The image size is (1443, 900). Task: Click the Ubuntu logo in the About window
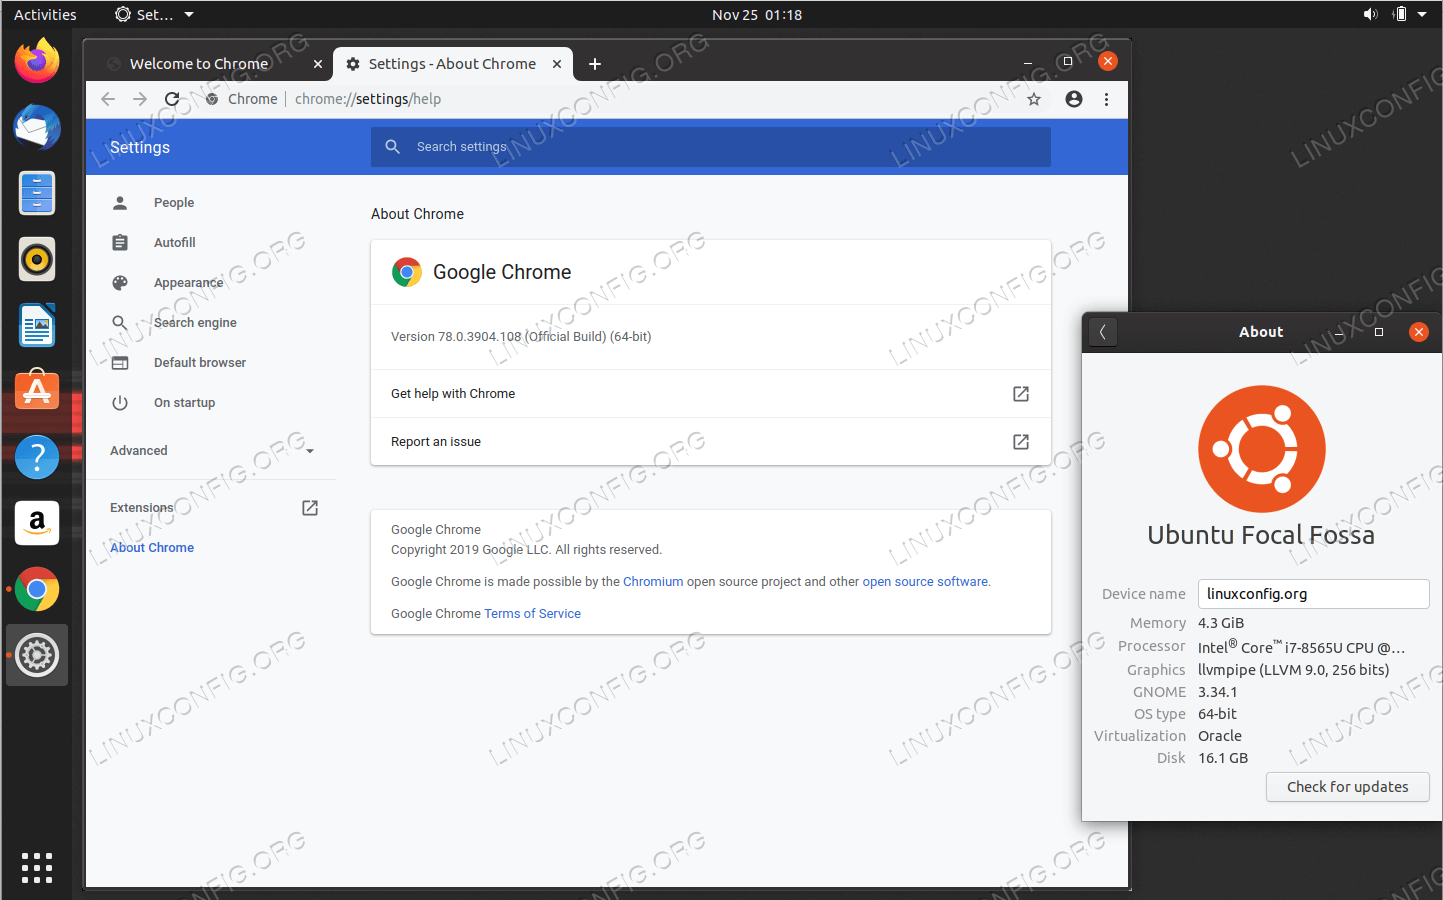coord(1261,449)
